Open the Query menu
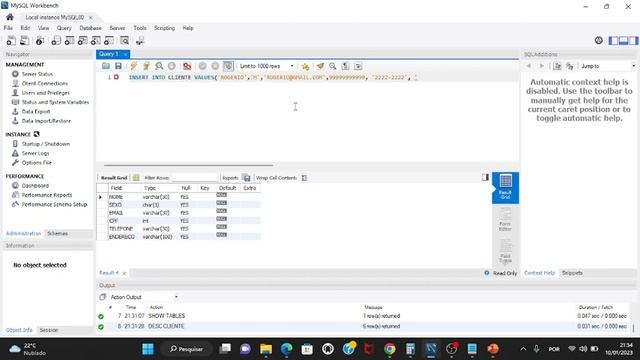 click(x=64, y=28)
